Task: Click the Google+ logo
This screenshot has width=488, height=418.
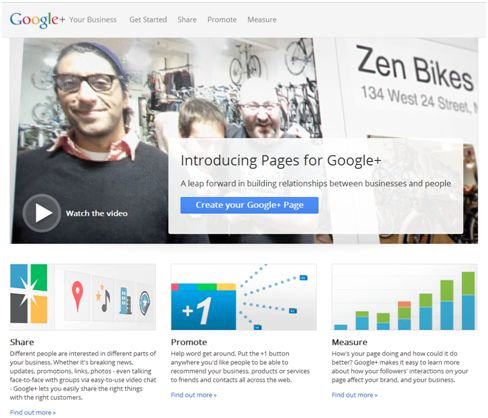Action: click(37, 20)
